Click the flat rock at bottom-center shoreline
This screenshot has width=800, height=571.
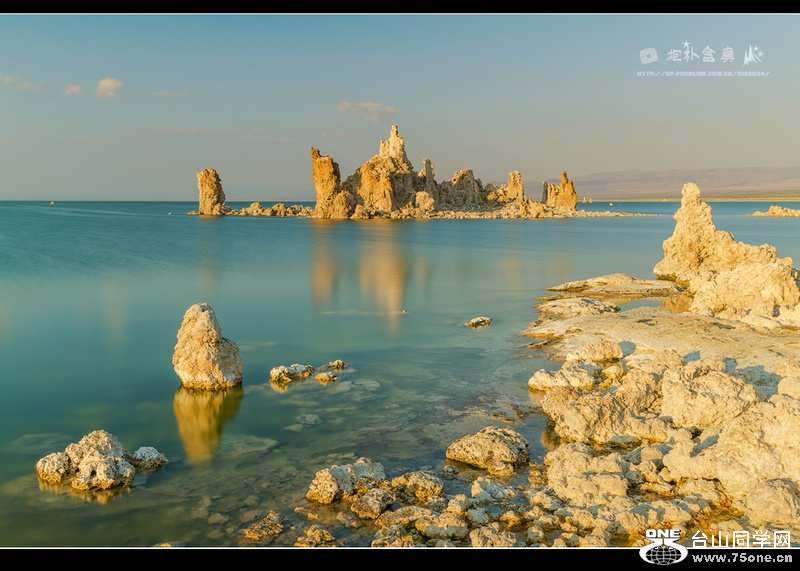488,448
